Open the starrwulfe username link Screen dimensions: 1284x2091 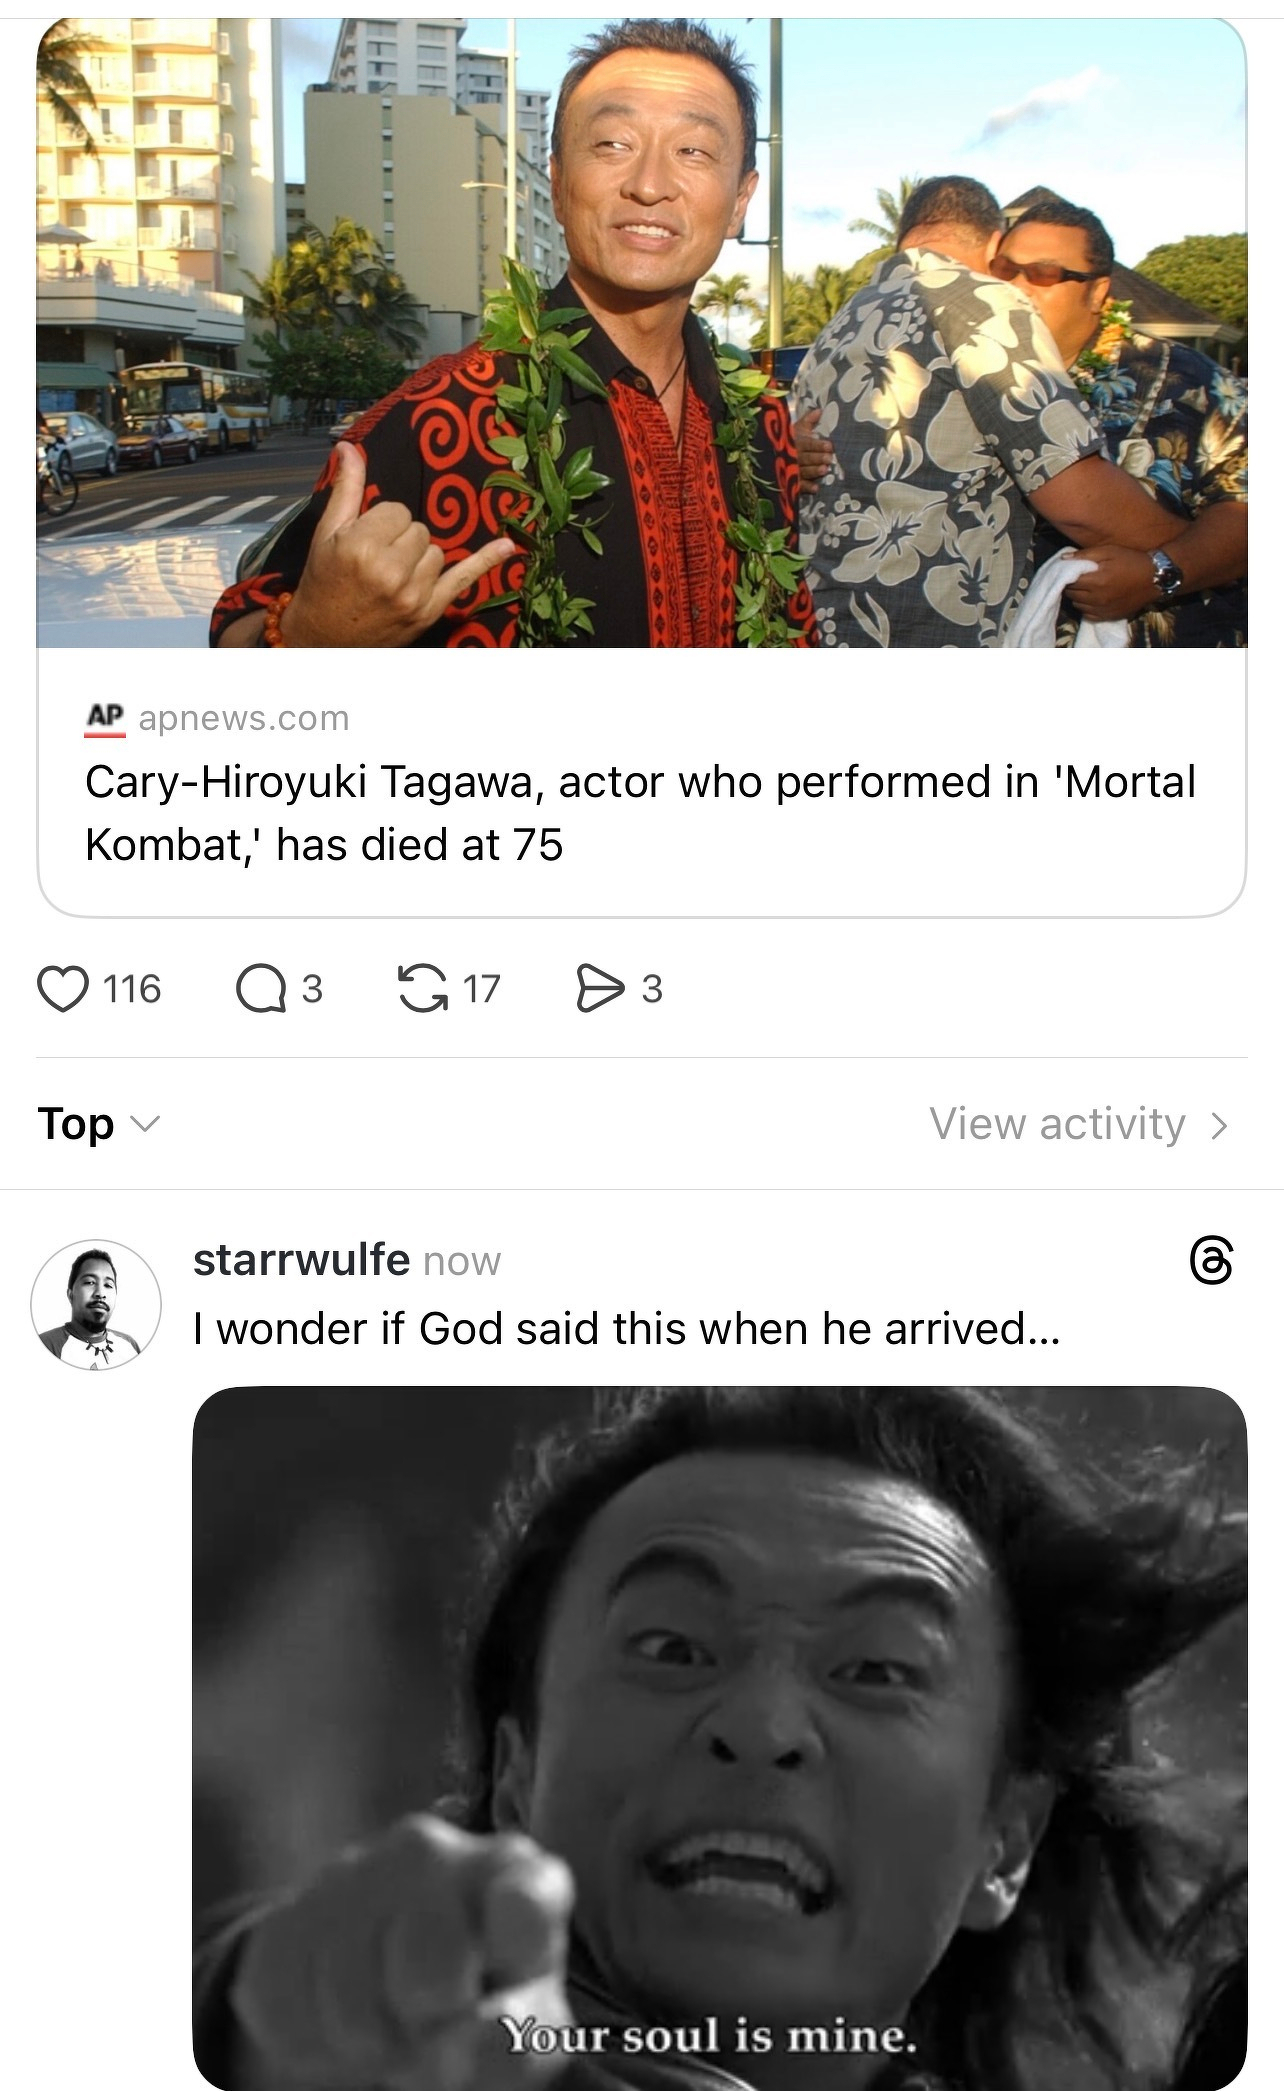(301, 1260)
